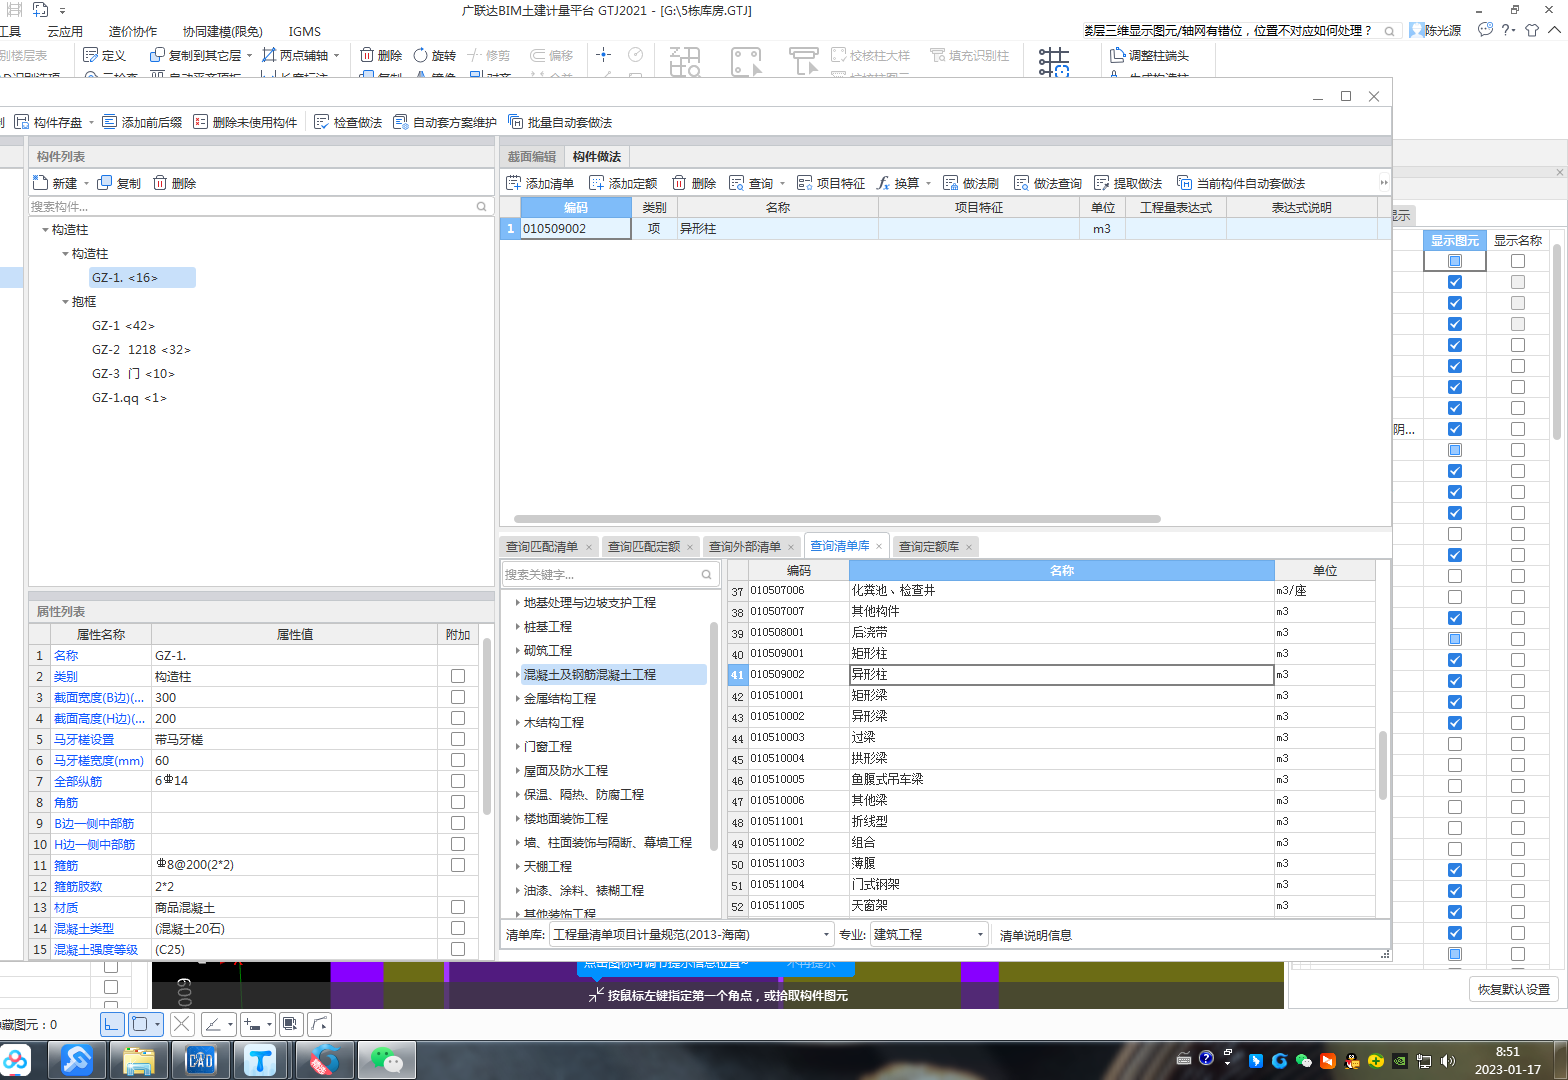Click 换算 button
The width and height of the screenshot is (1568, 1080).
[897, 183]
